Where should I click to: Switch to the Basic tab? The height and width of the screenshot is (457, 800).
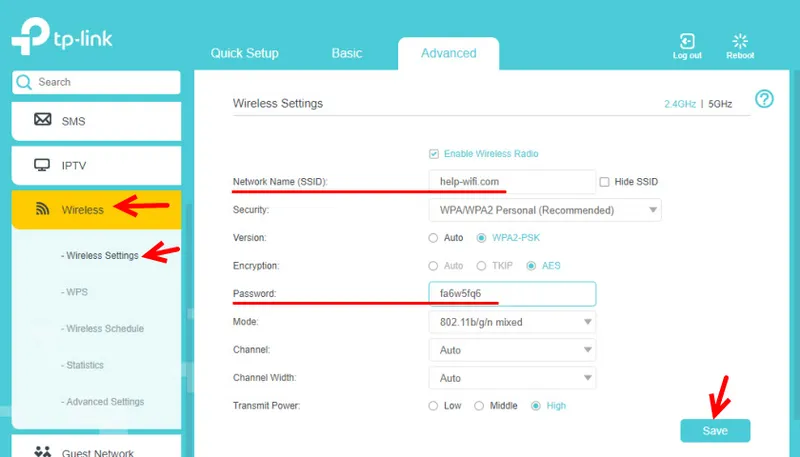tap(347, 53)
